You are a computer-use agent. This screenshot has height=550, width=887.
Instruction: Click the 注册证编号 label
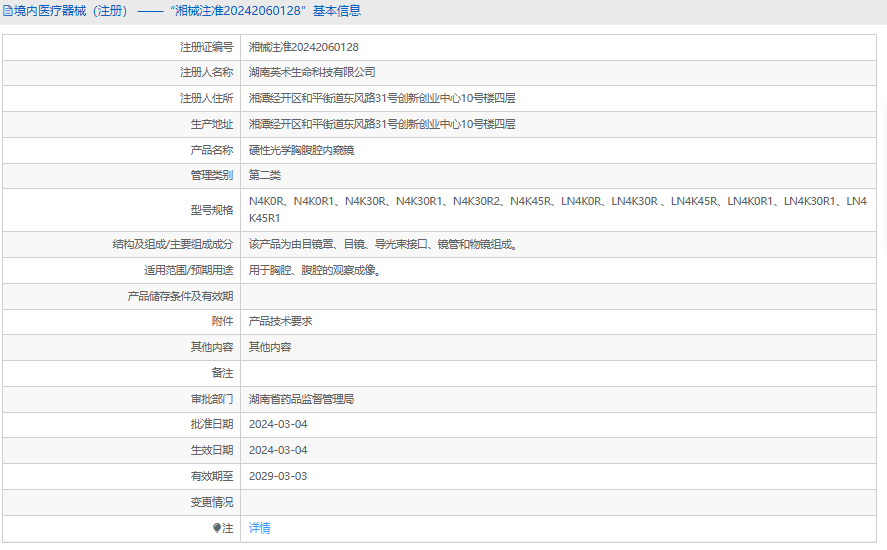coord(206,47)
